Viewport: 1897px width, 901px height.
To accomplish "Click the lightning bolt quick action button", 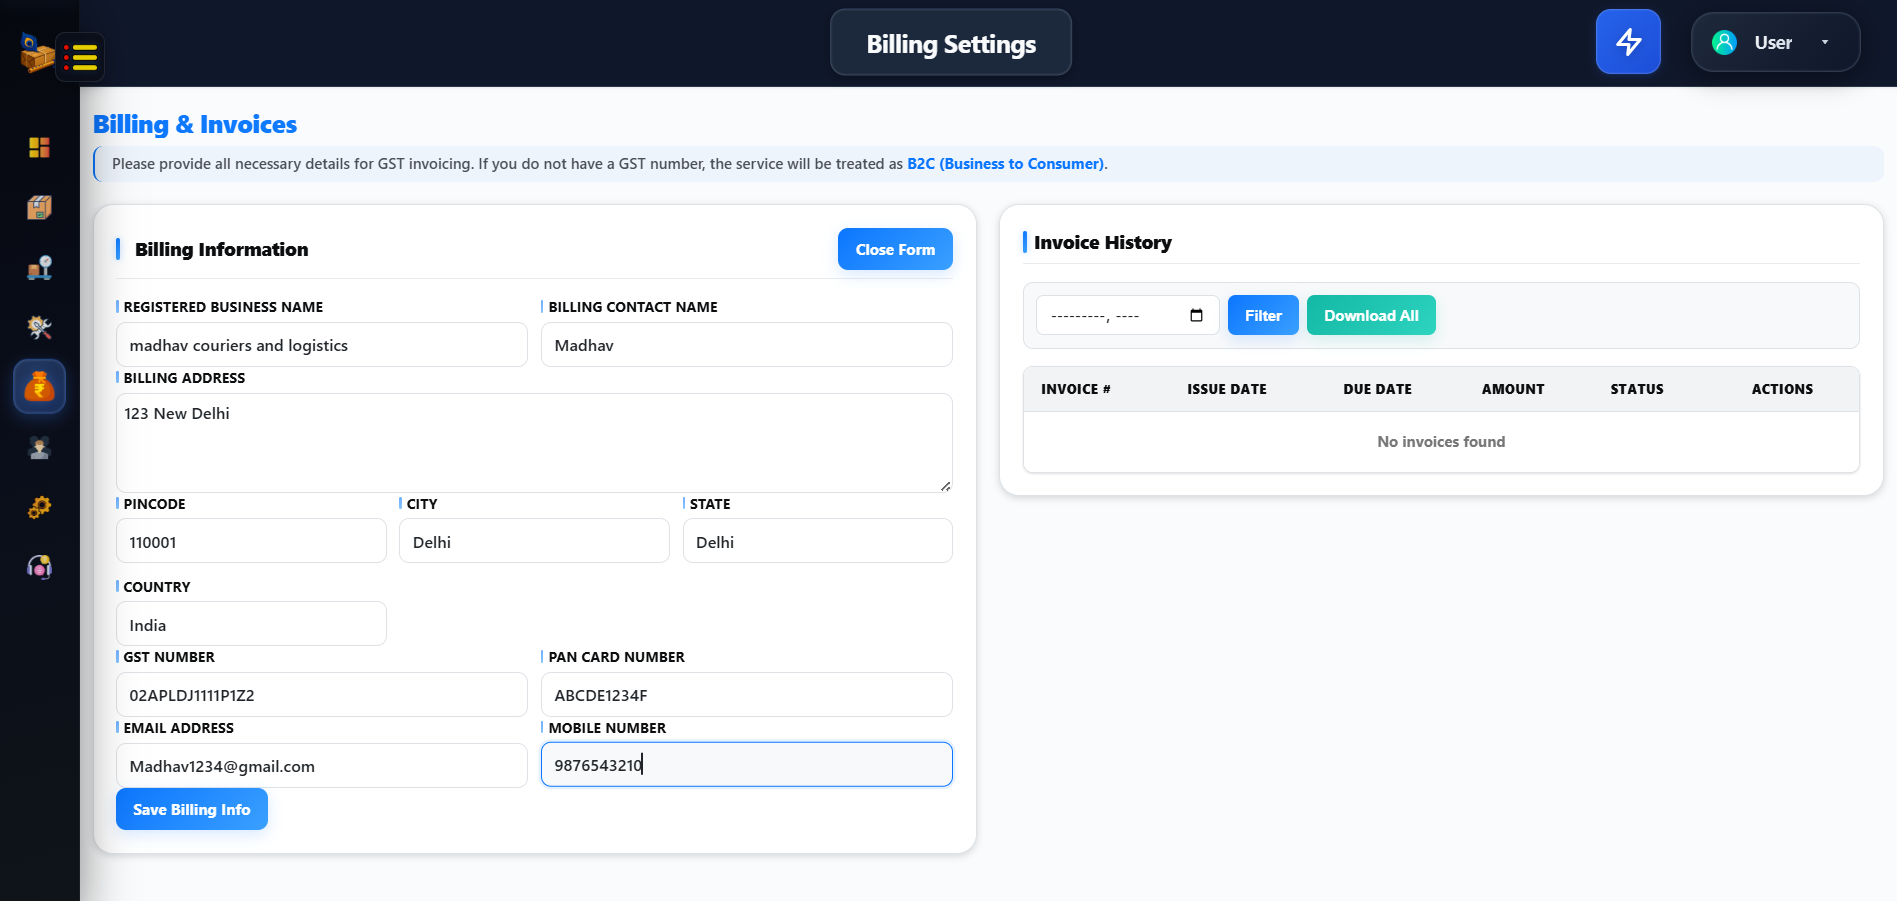I will point(1627,42).
